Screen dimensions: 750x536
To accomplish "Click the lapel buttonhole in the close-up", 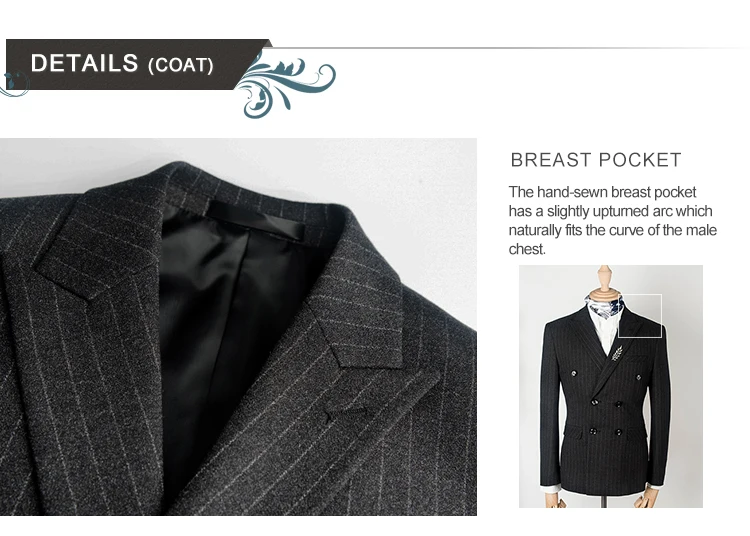I will coord(346,414).
